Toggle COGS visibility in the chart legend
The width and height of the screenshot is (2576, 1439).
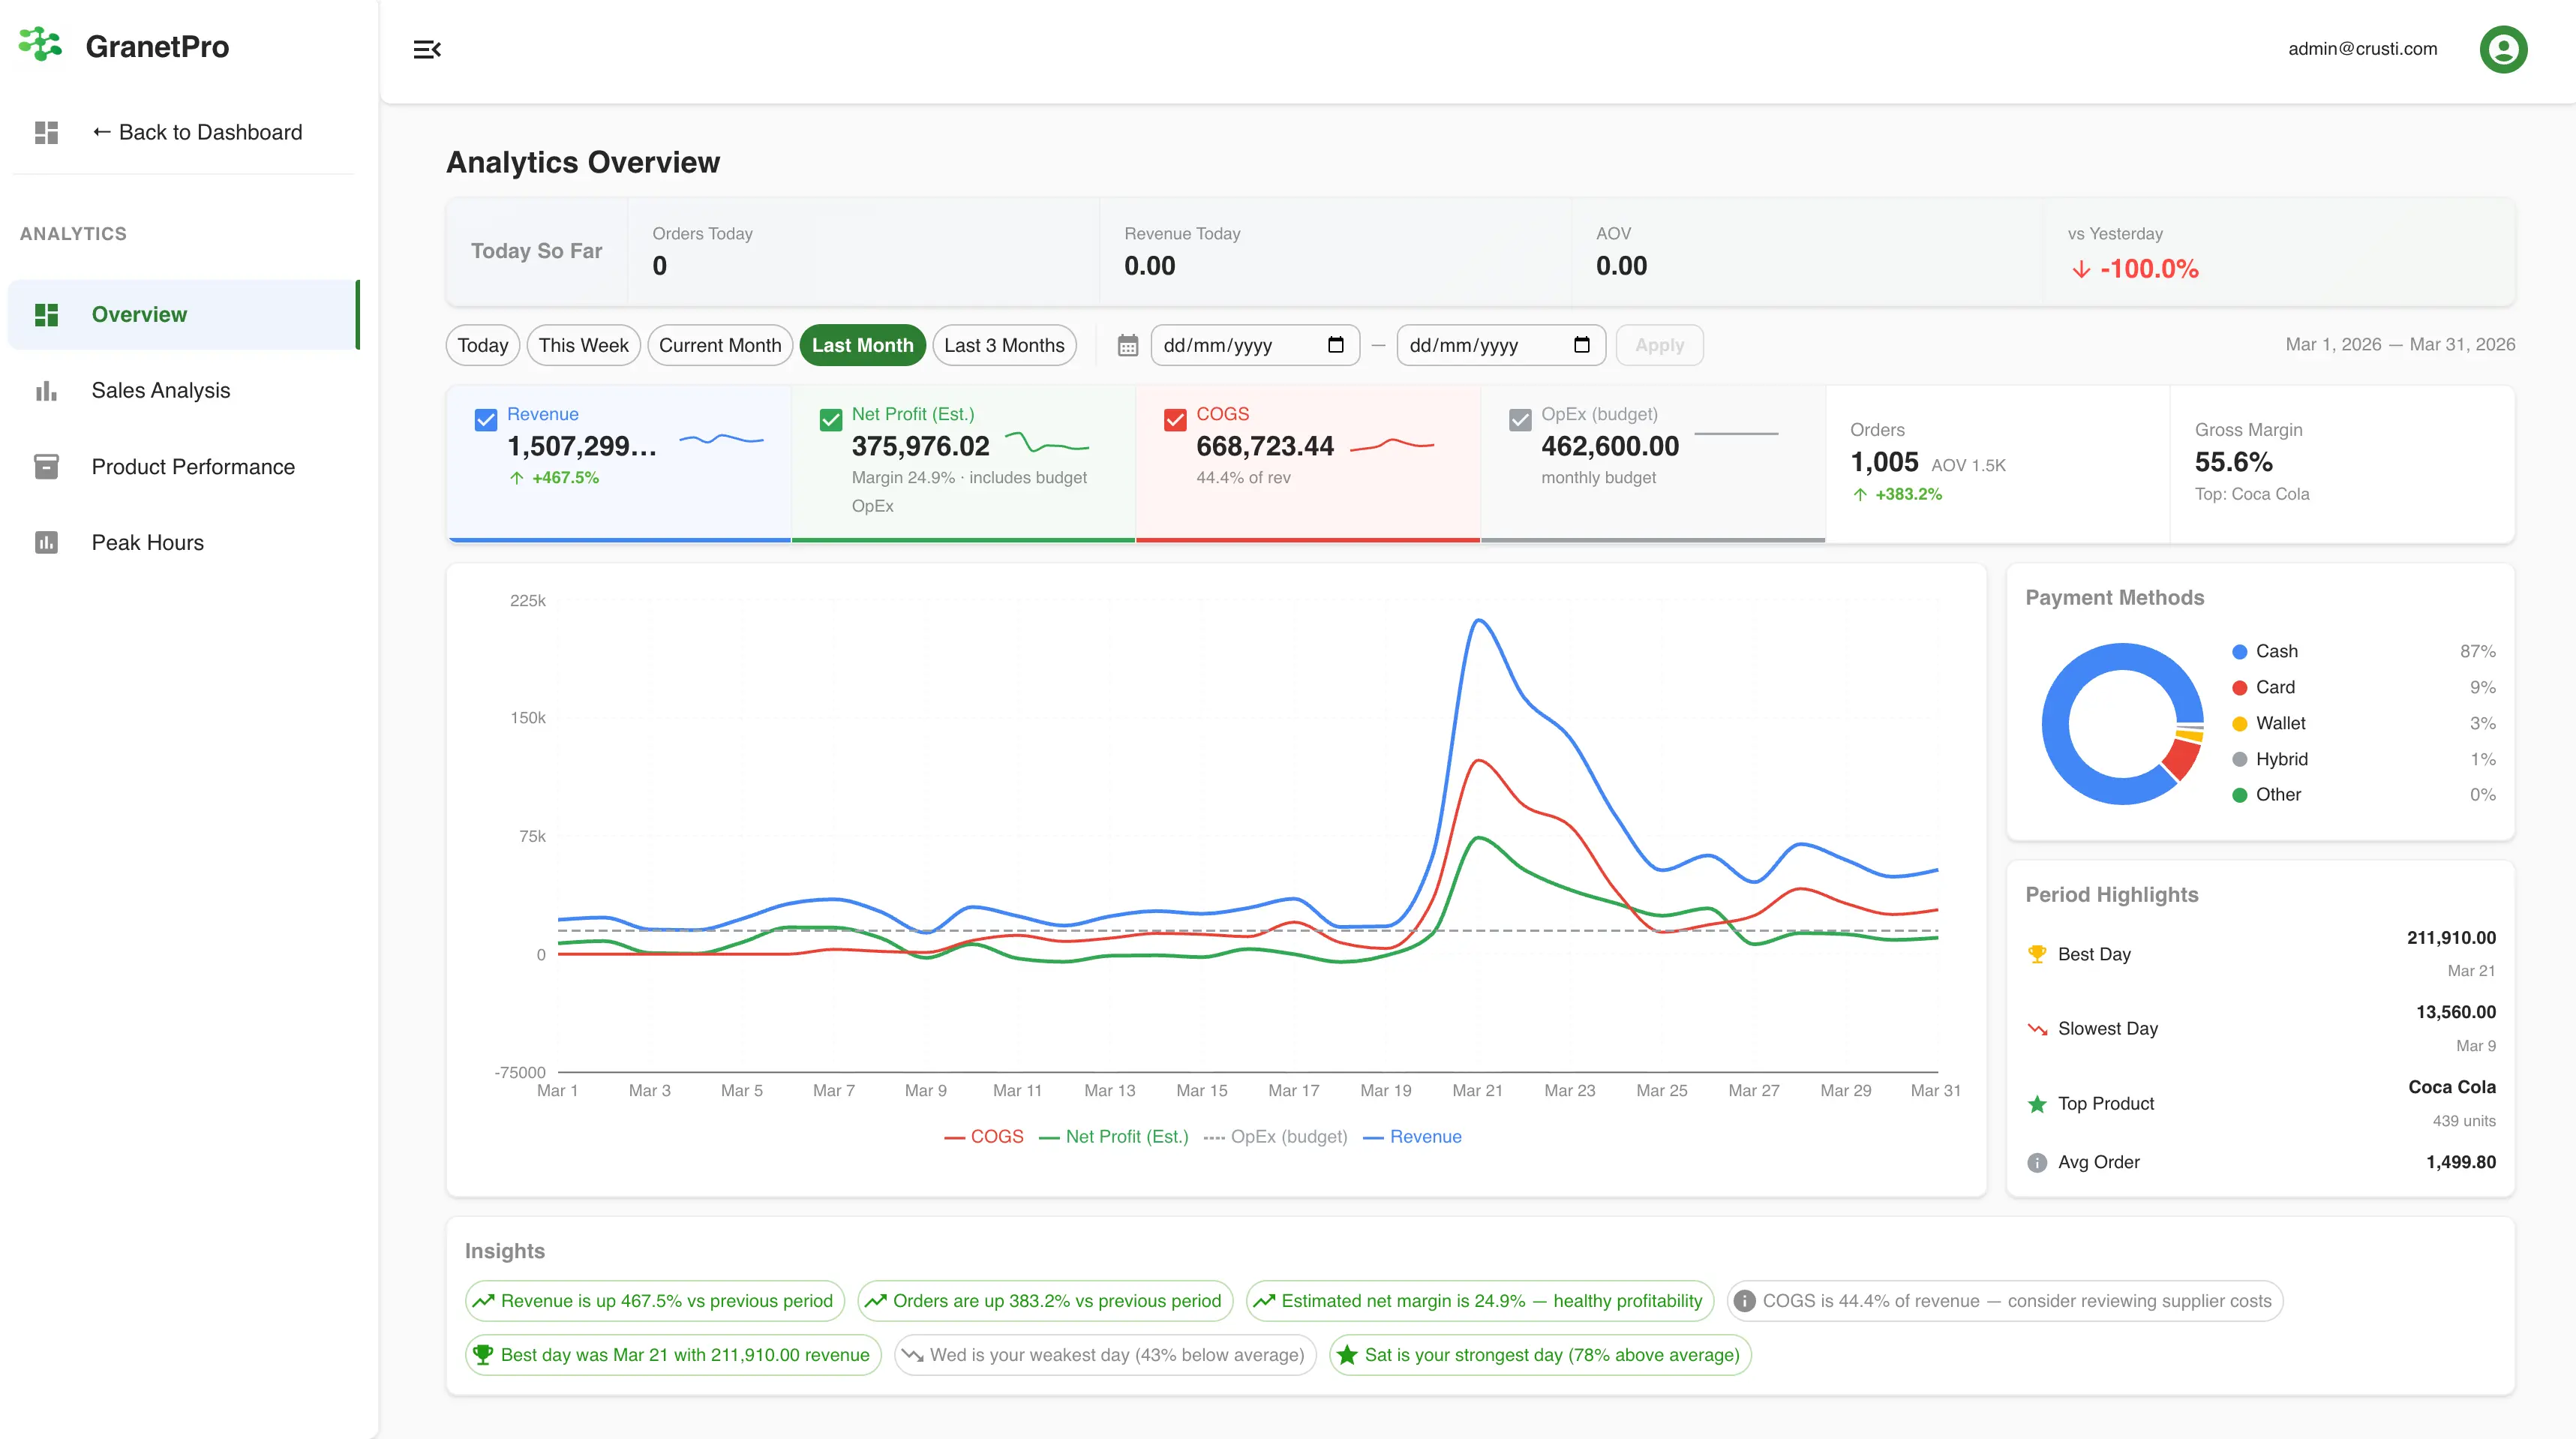coord(984,1137)
